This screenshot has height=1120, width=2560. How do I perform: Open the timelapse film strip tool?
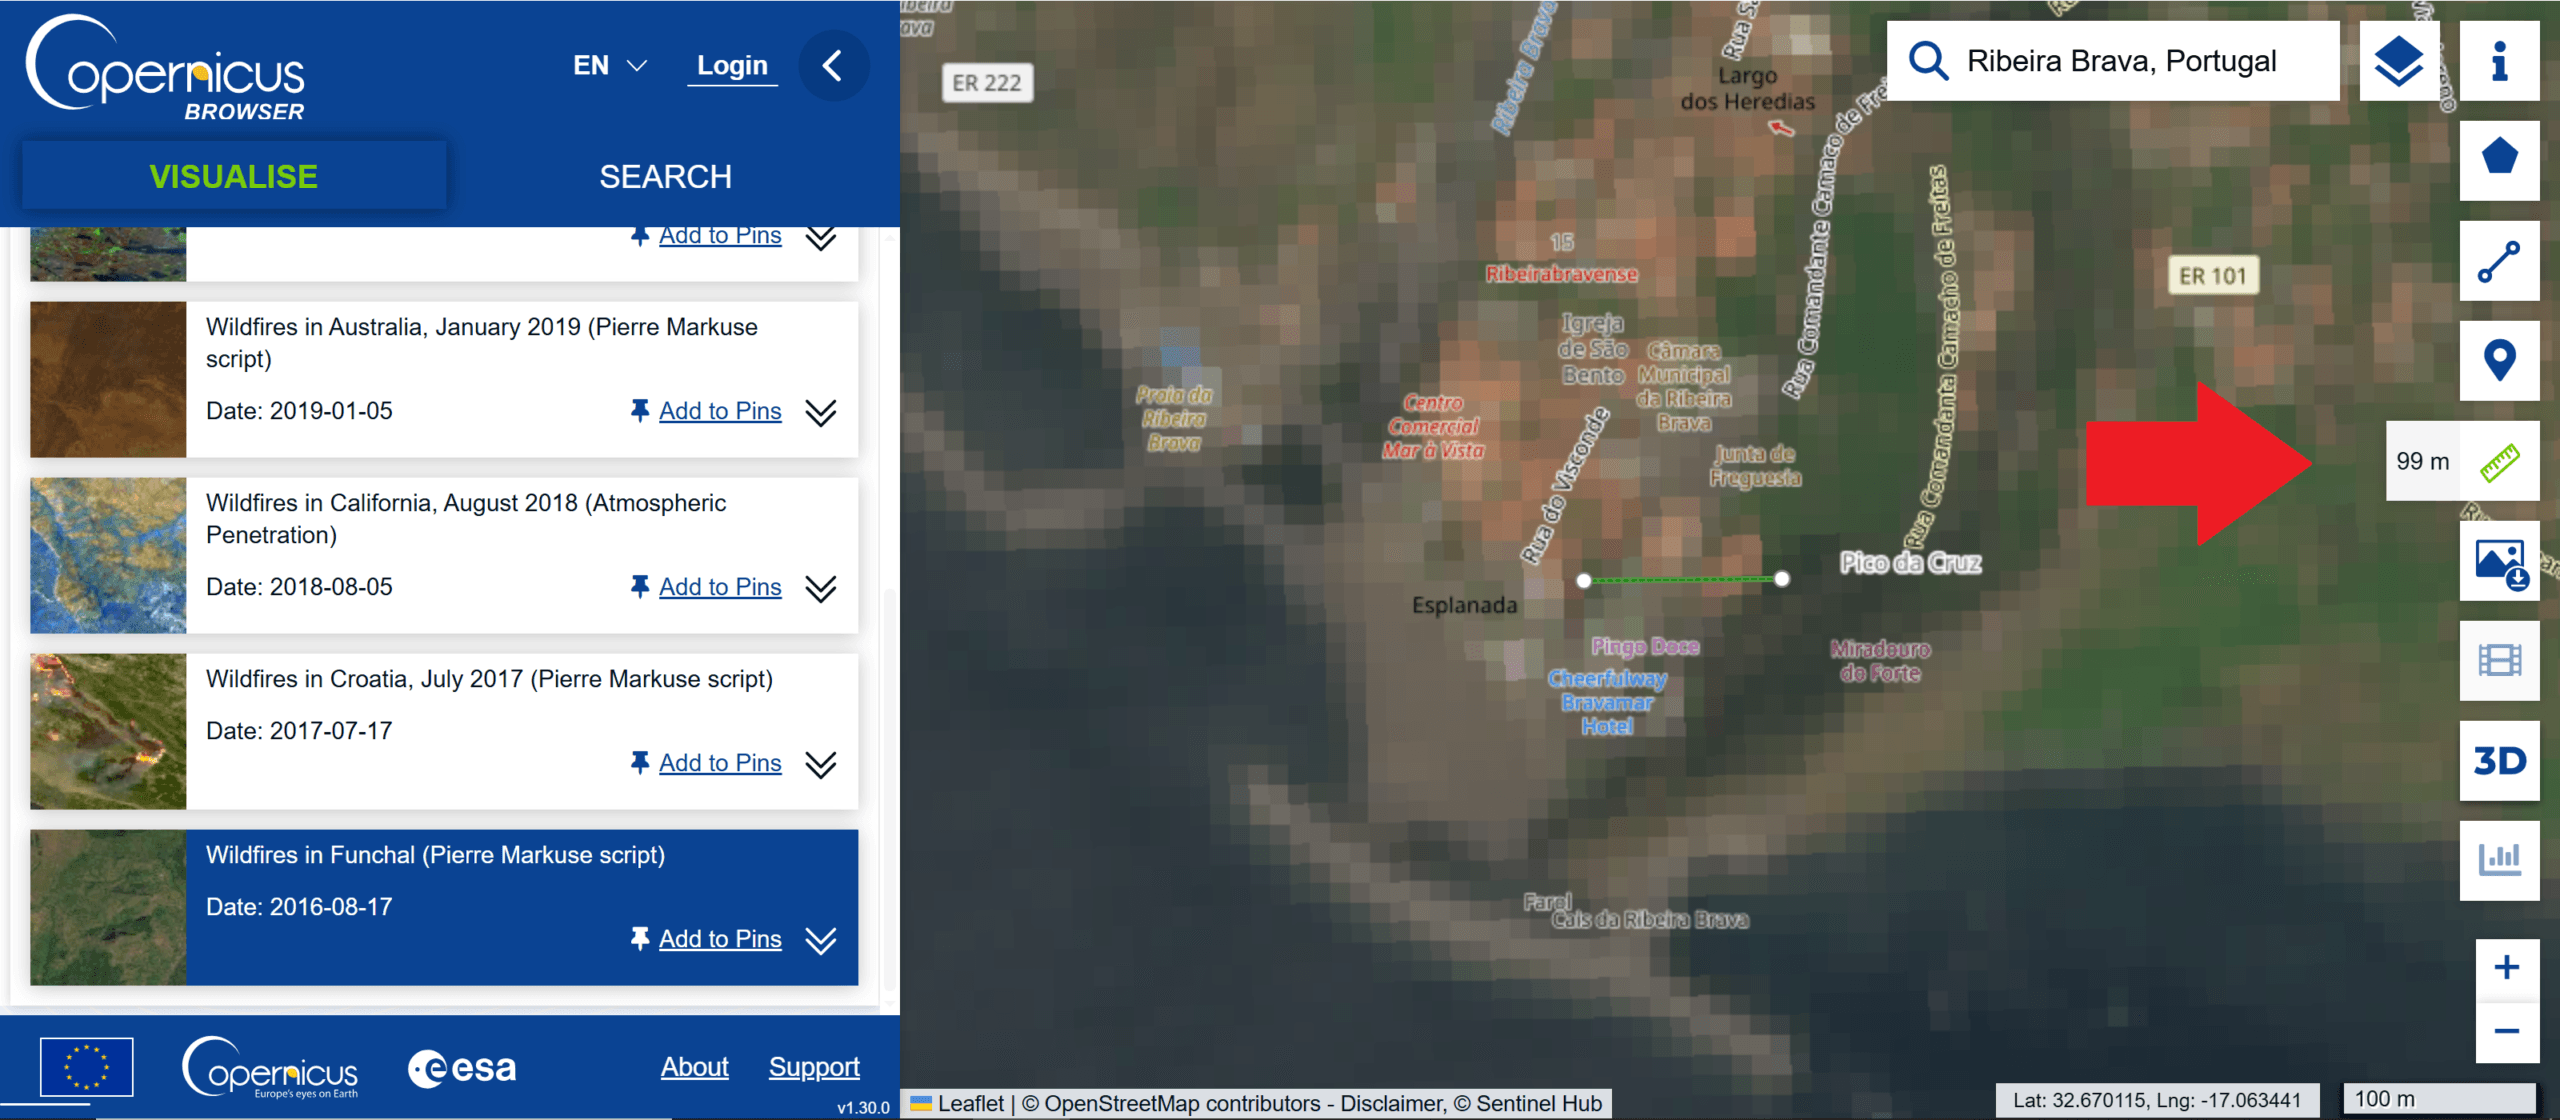point(2498,660)
